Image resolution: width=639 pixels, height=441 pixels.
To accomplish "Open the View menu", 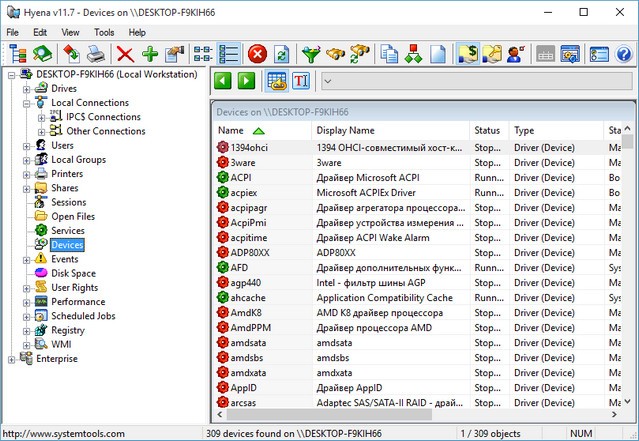I will pos(70,32).
